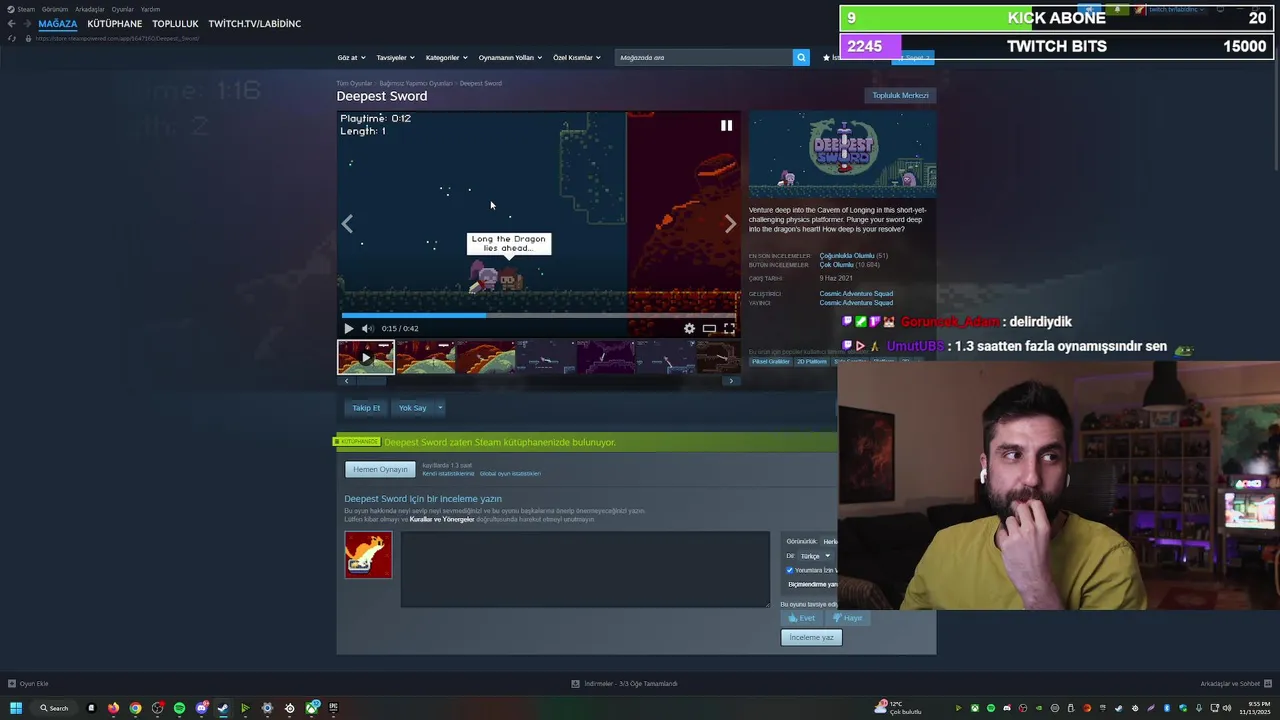Open the Arkadaşlar menu
The width and height of the screenshot is (1280, 720).
(x=90, y=9)
